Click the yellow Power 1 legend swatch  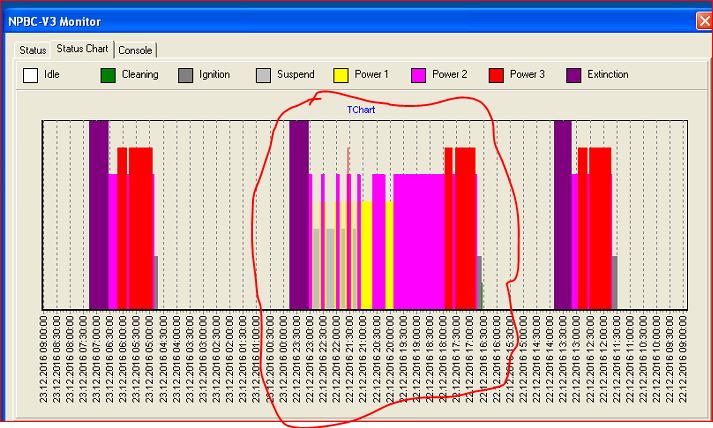click(x=340, y=75)
